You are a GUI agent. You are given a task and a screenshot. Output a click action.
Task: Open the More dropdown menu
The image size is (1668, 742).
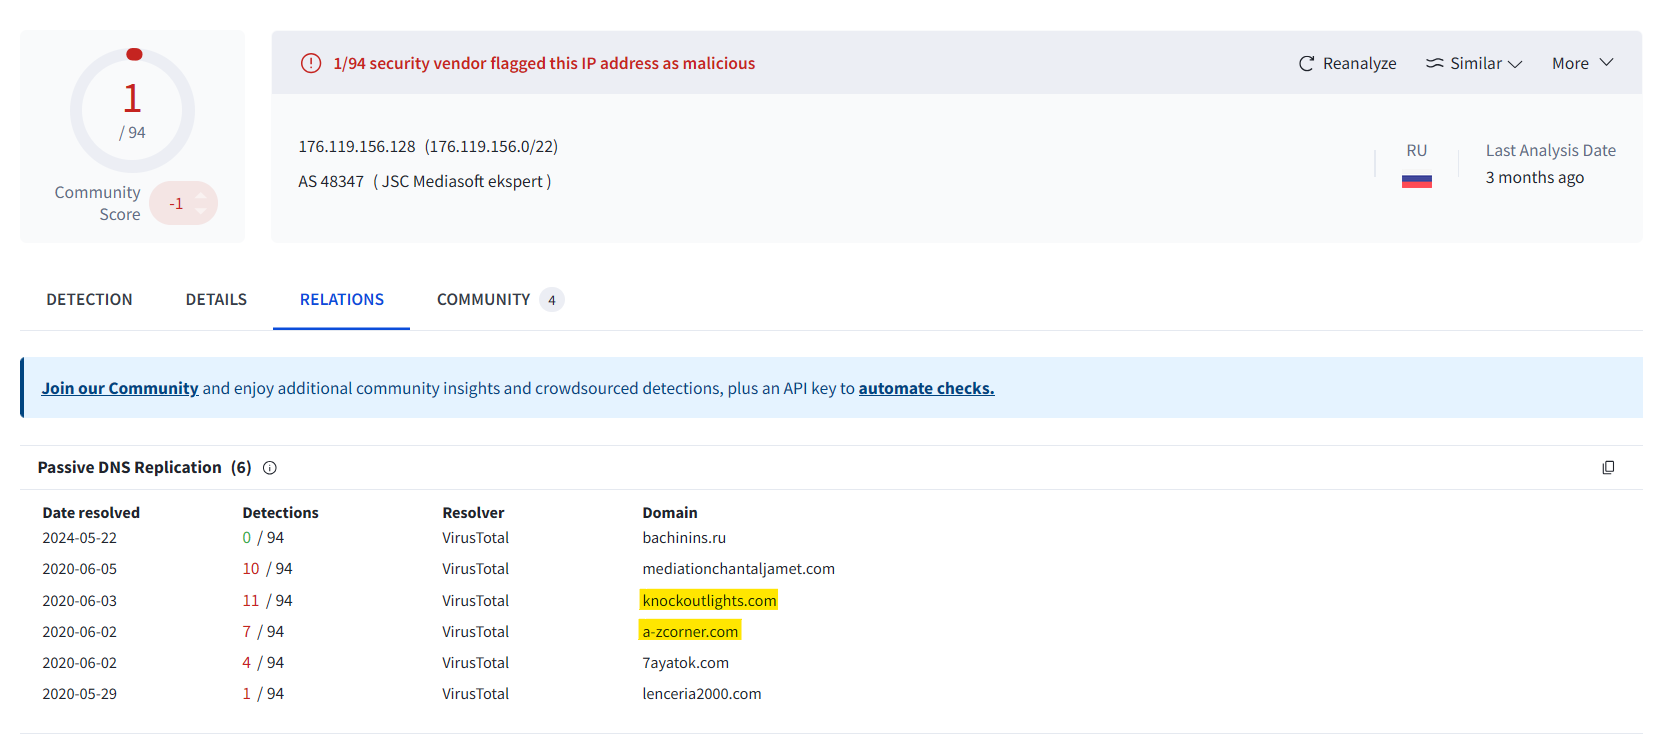click(1582, 63)
